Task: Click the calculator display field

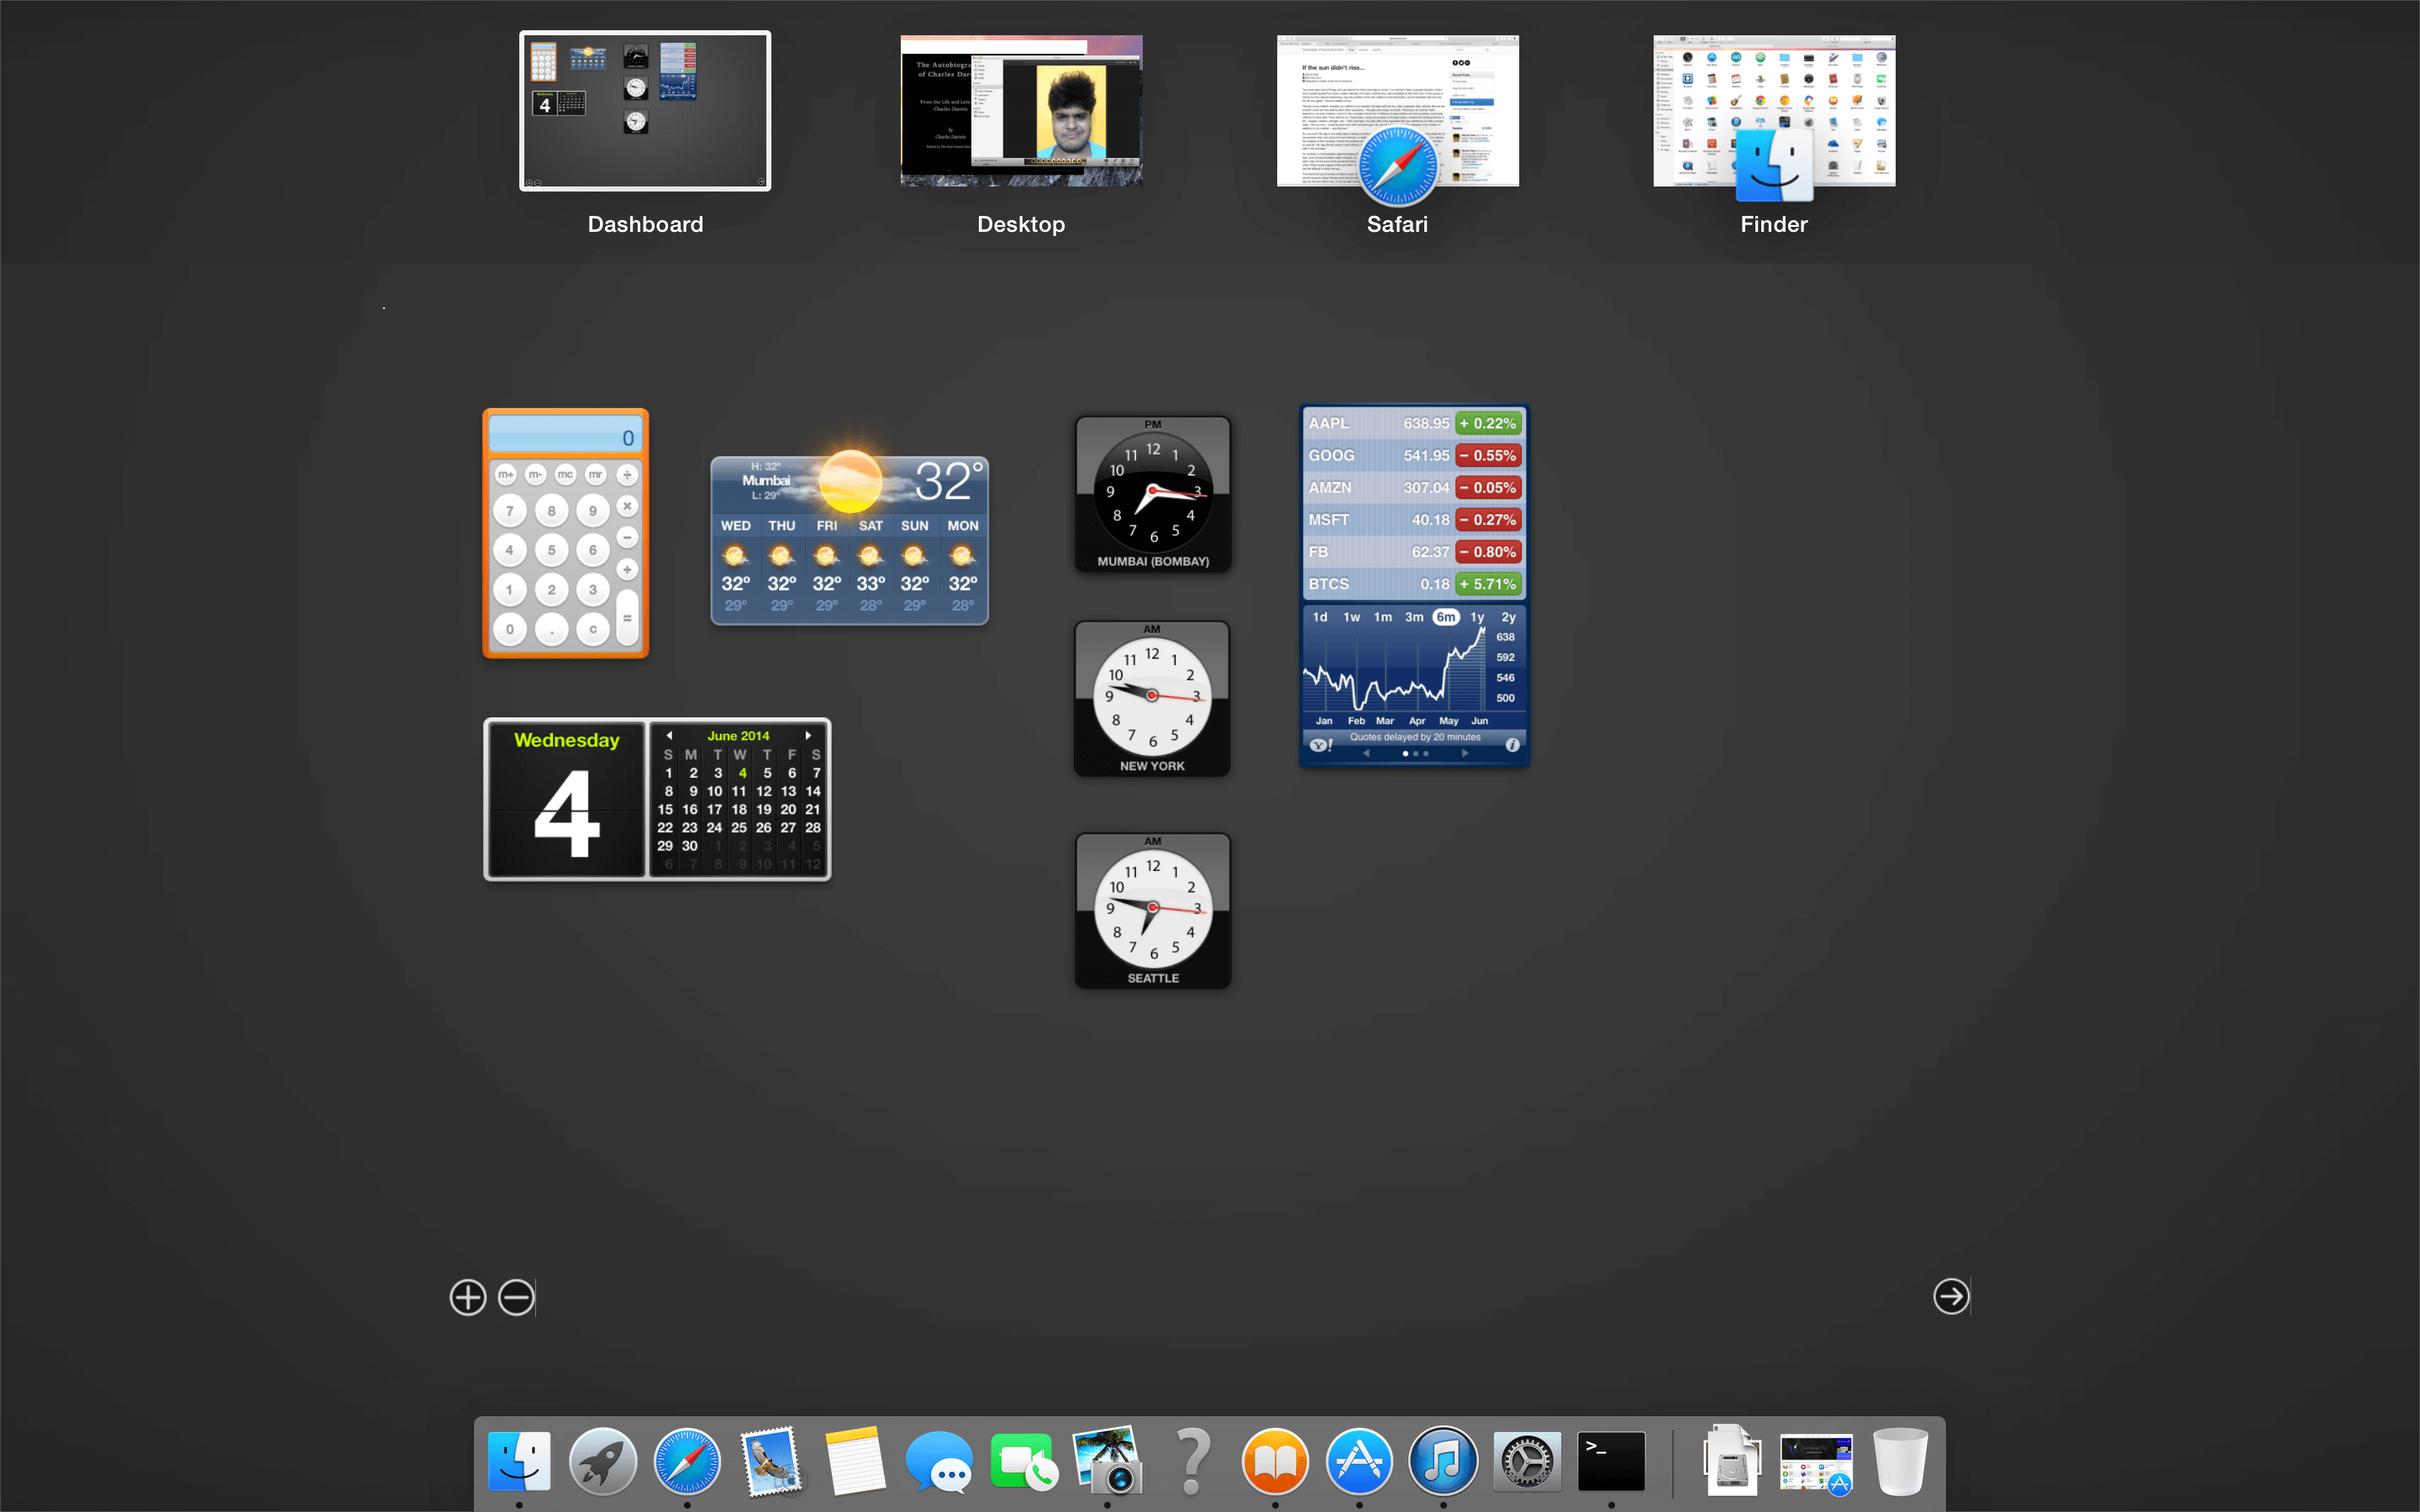Action: [x=565, y=436]
